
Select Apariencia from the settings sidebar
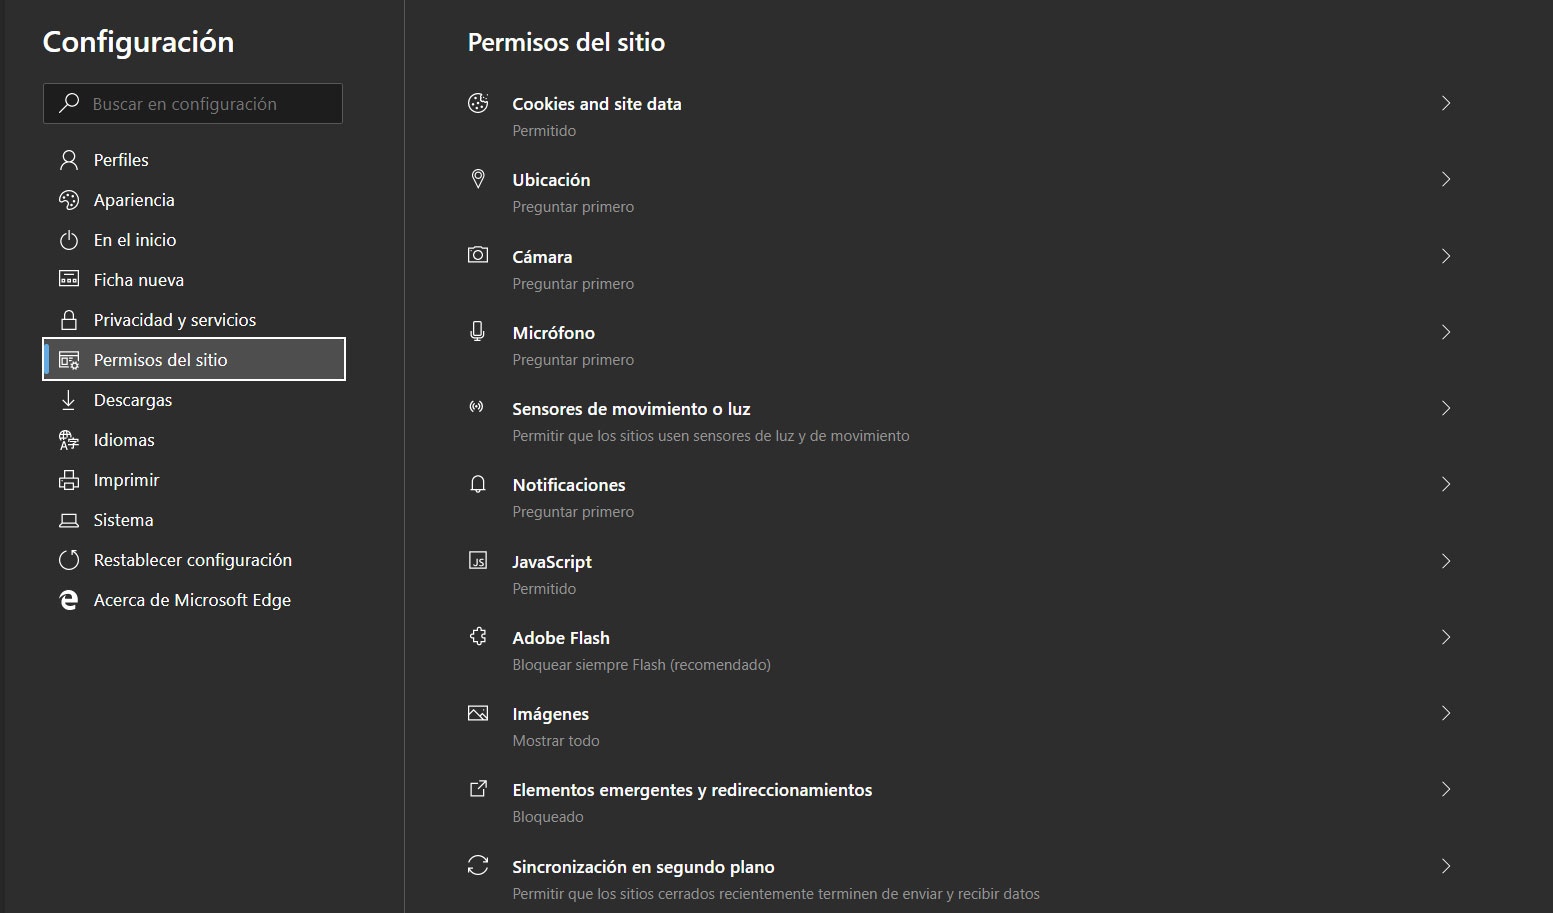point(133,200)
